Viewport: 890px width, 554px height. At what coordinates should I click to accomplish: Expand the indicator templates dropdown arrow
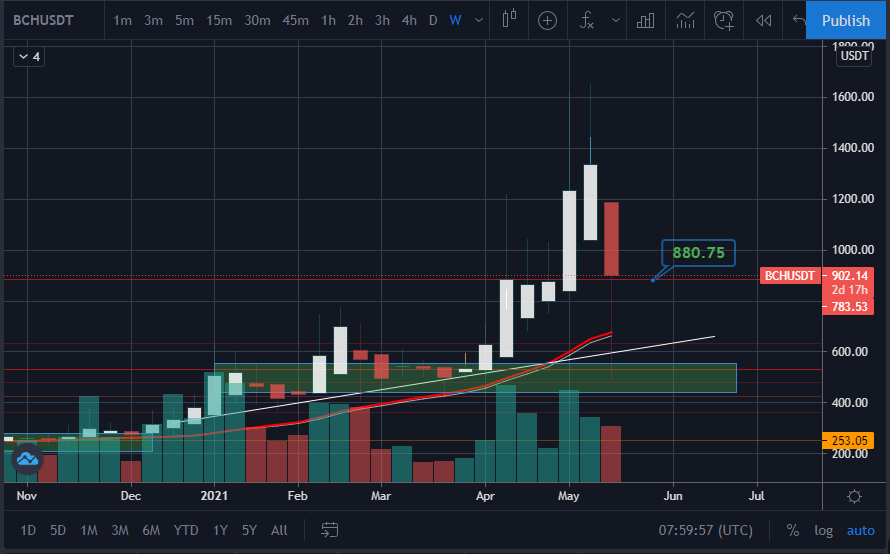click(x=616, y=20)
